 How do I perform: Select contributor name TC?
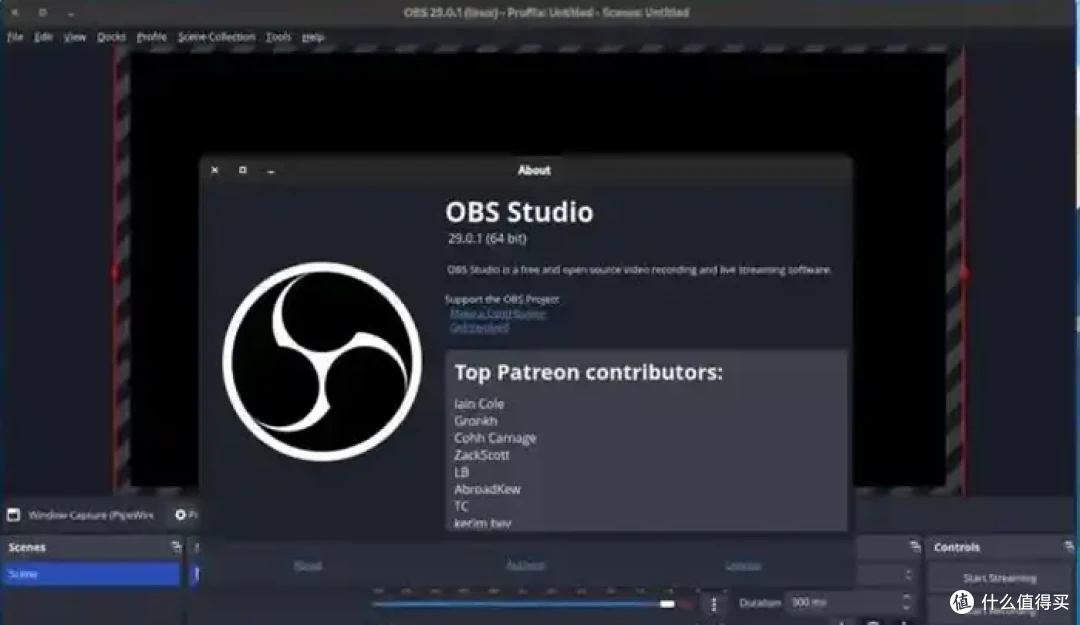tap(461, 506)
